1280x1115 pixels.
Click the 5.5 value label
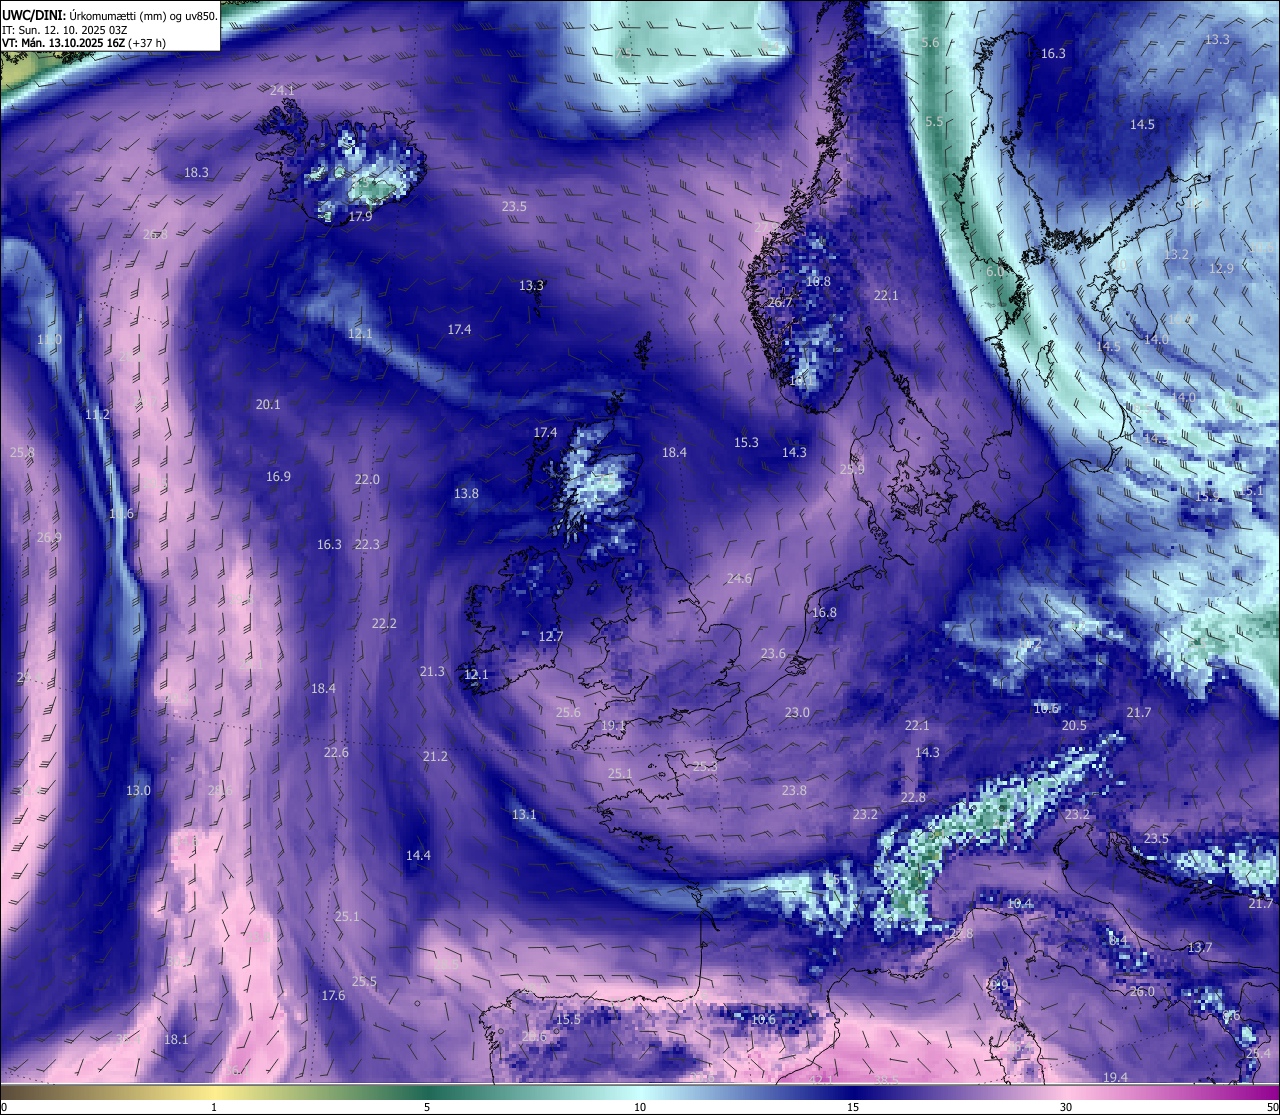(934, 122)
